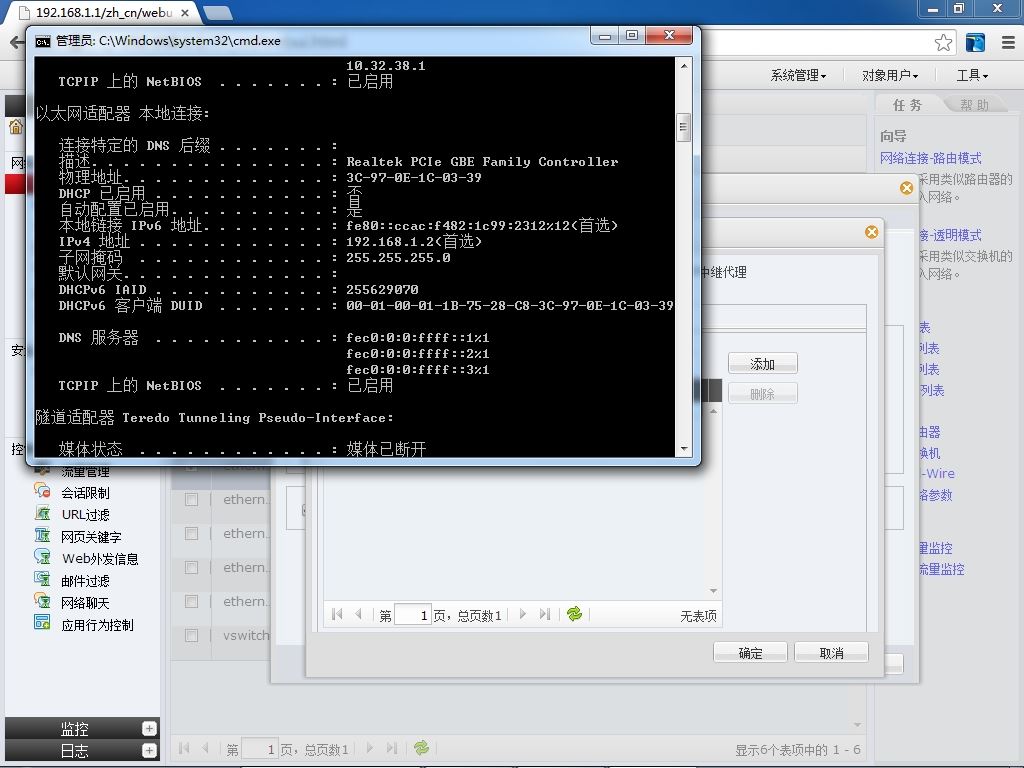The image size is (1024, 768).
Task: Click the bookmark star icon in address bar
Action: click(943, 43)
